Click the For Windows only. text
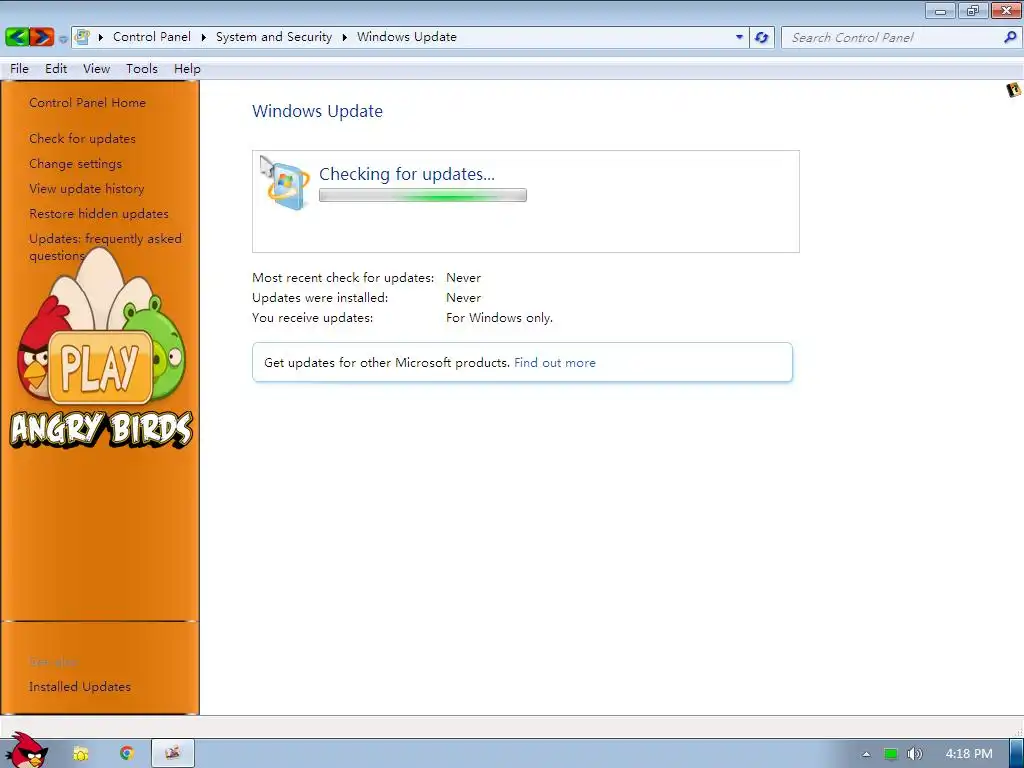This screenshot has height=768, width=1024. click(499, 318)
